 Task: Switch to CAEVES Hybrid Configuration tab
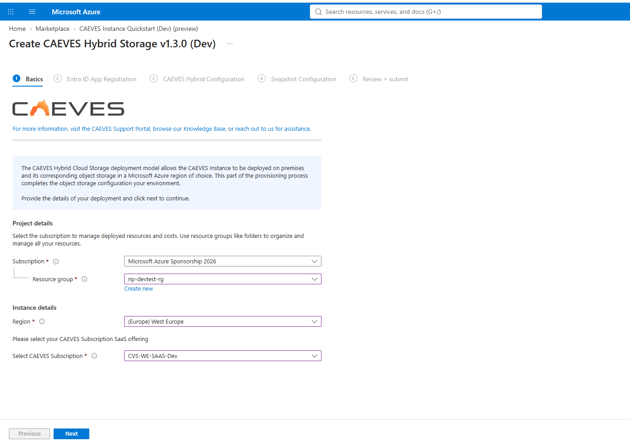tap(197, 79)
